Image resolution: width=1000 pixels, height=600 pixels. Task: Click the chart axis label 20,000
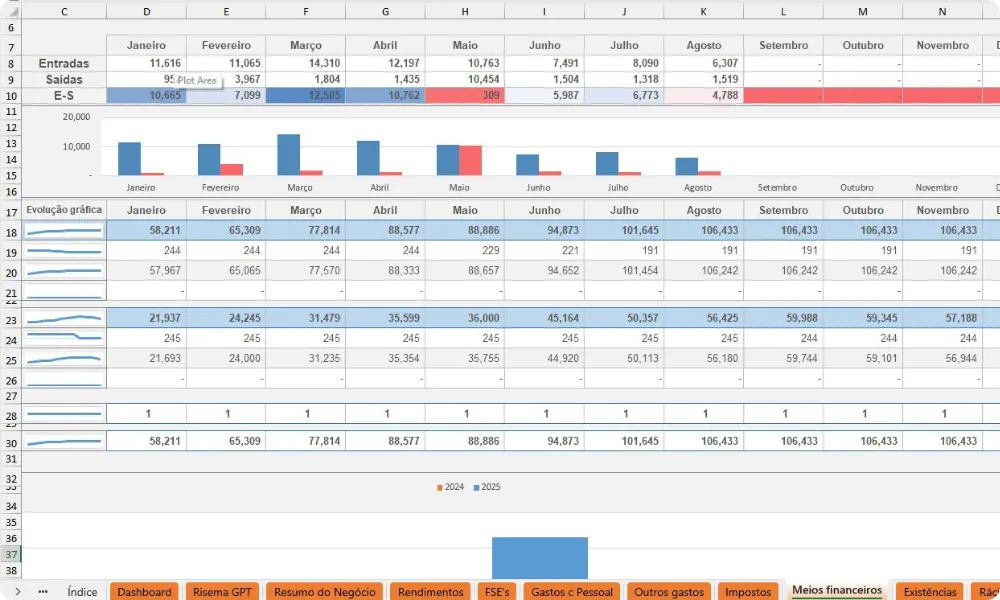77,117
